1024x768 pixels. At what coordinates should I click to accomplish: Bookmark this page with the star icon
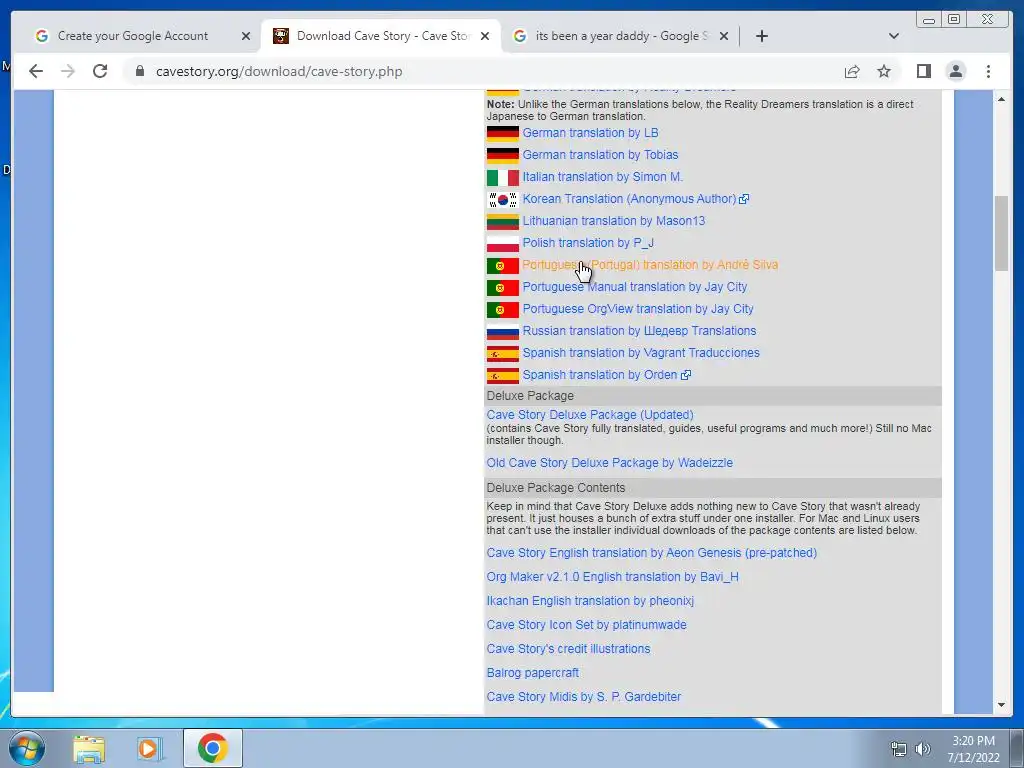click(884, 71)
